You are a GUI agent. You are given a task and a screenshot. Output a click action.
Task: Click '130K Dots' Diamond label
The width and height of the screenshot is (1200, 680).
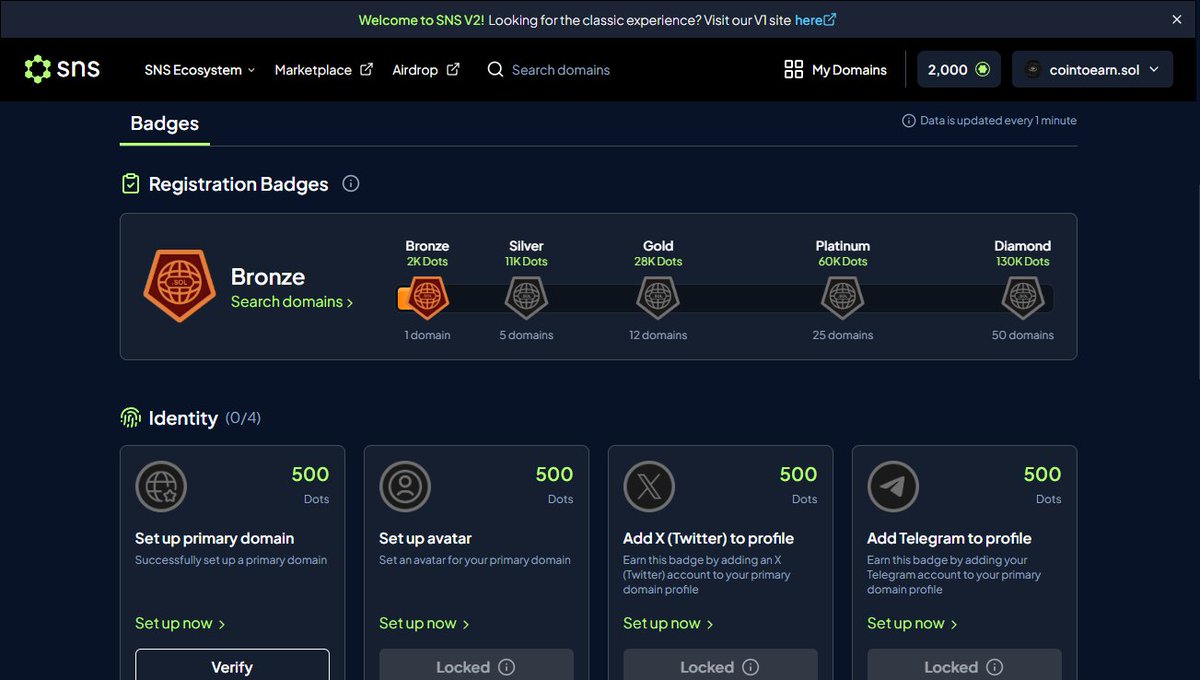1023,261
